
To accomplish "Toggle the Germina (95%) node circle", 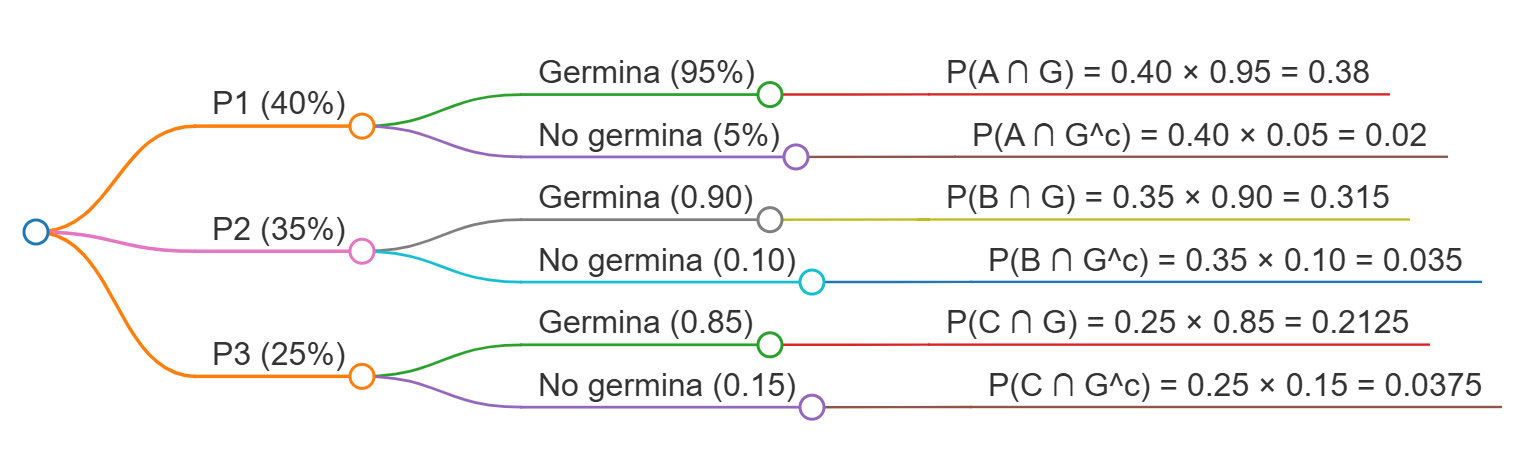I will [x=769, y=94].
